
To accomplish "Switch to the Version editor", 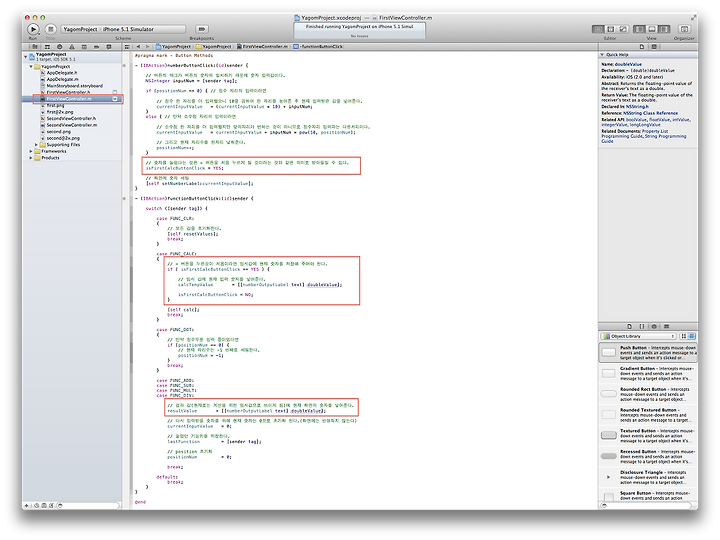I will point(623,29).
